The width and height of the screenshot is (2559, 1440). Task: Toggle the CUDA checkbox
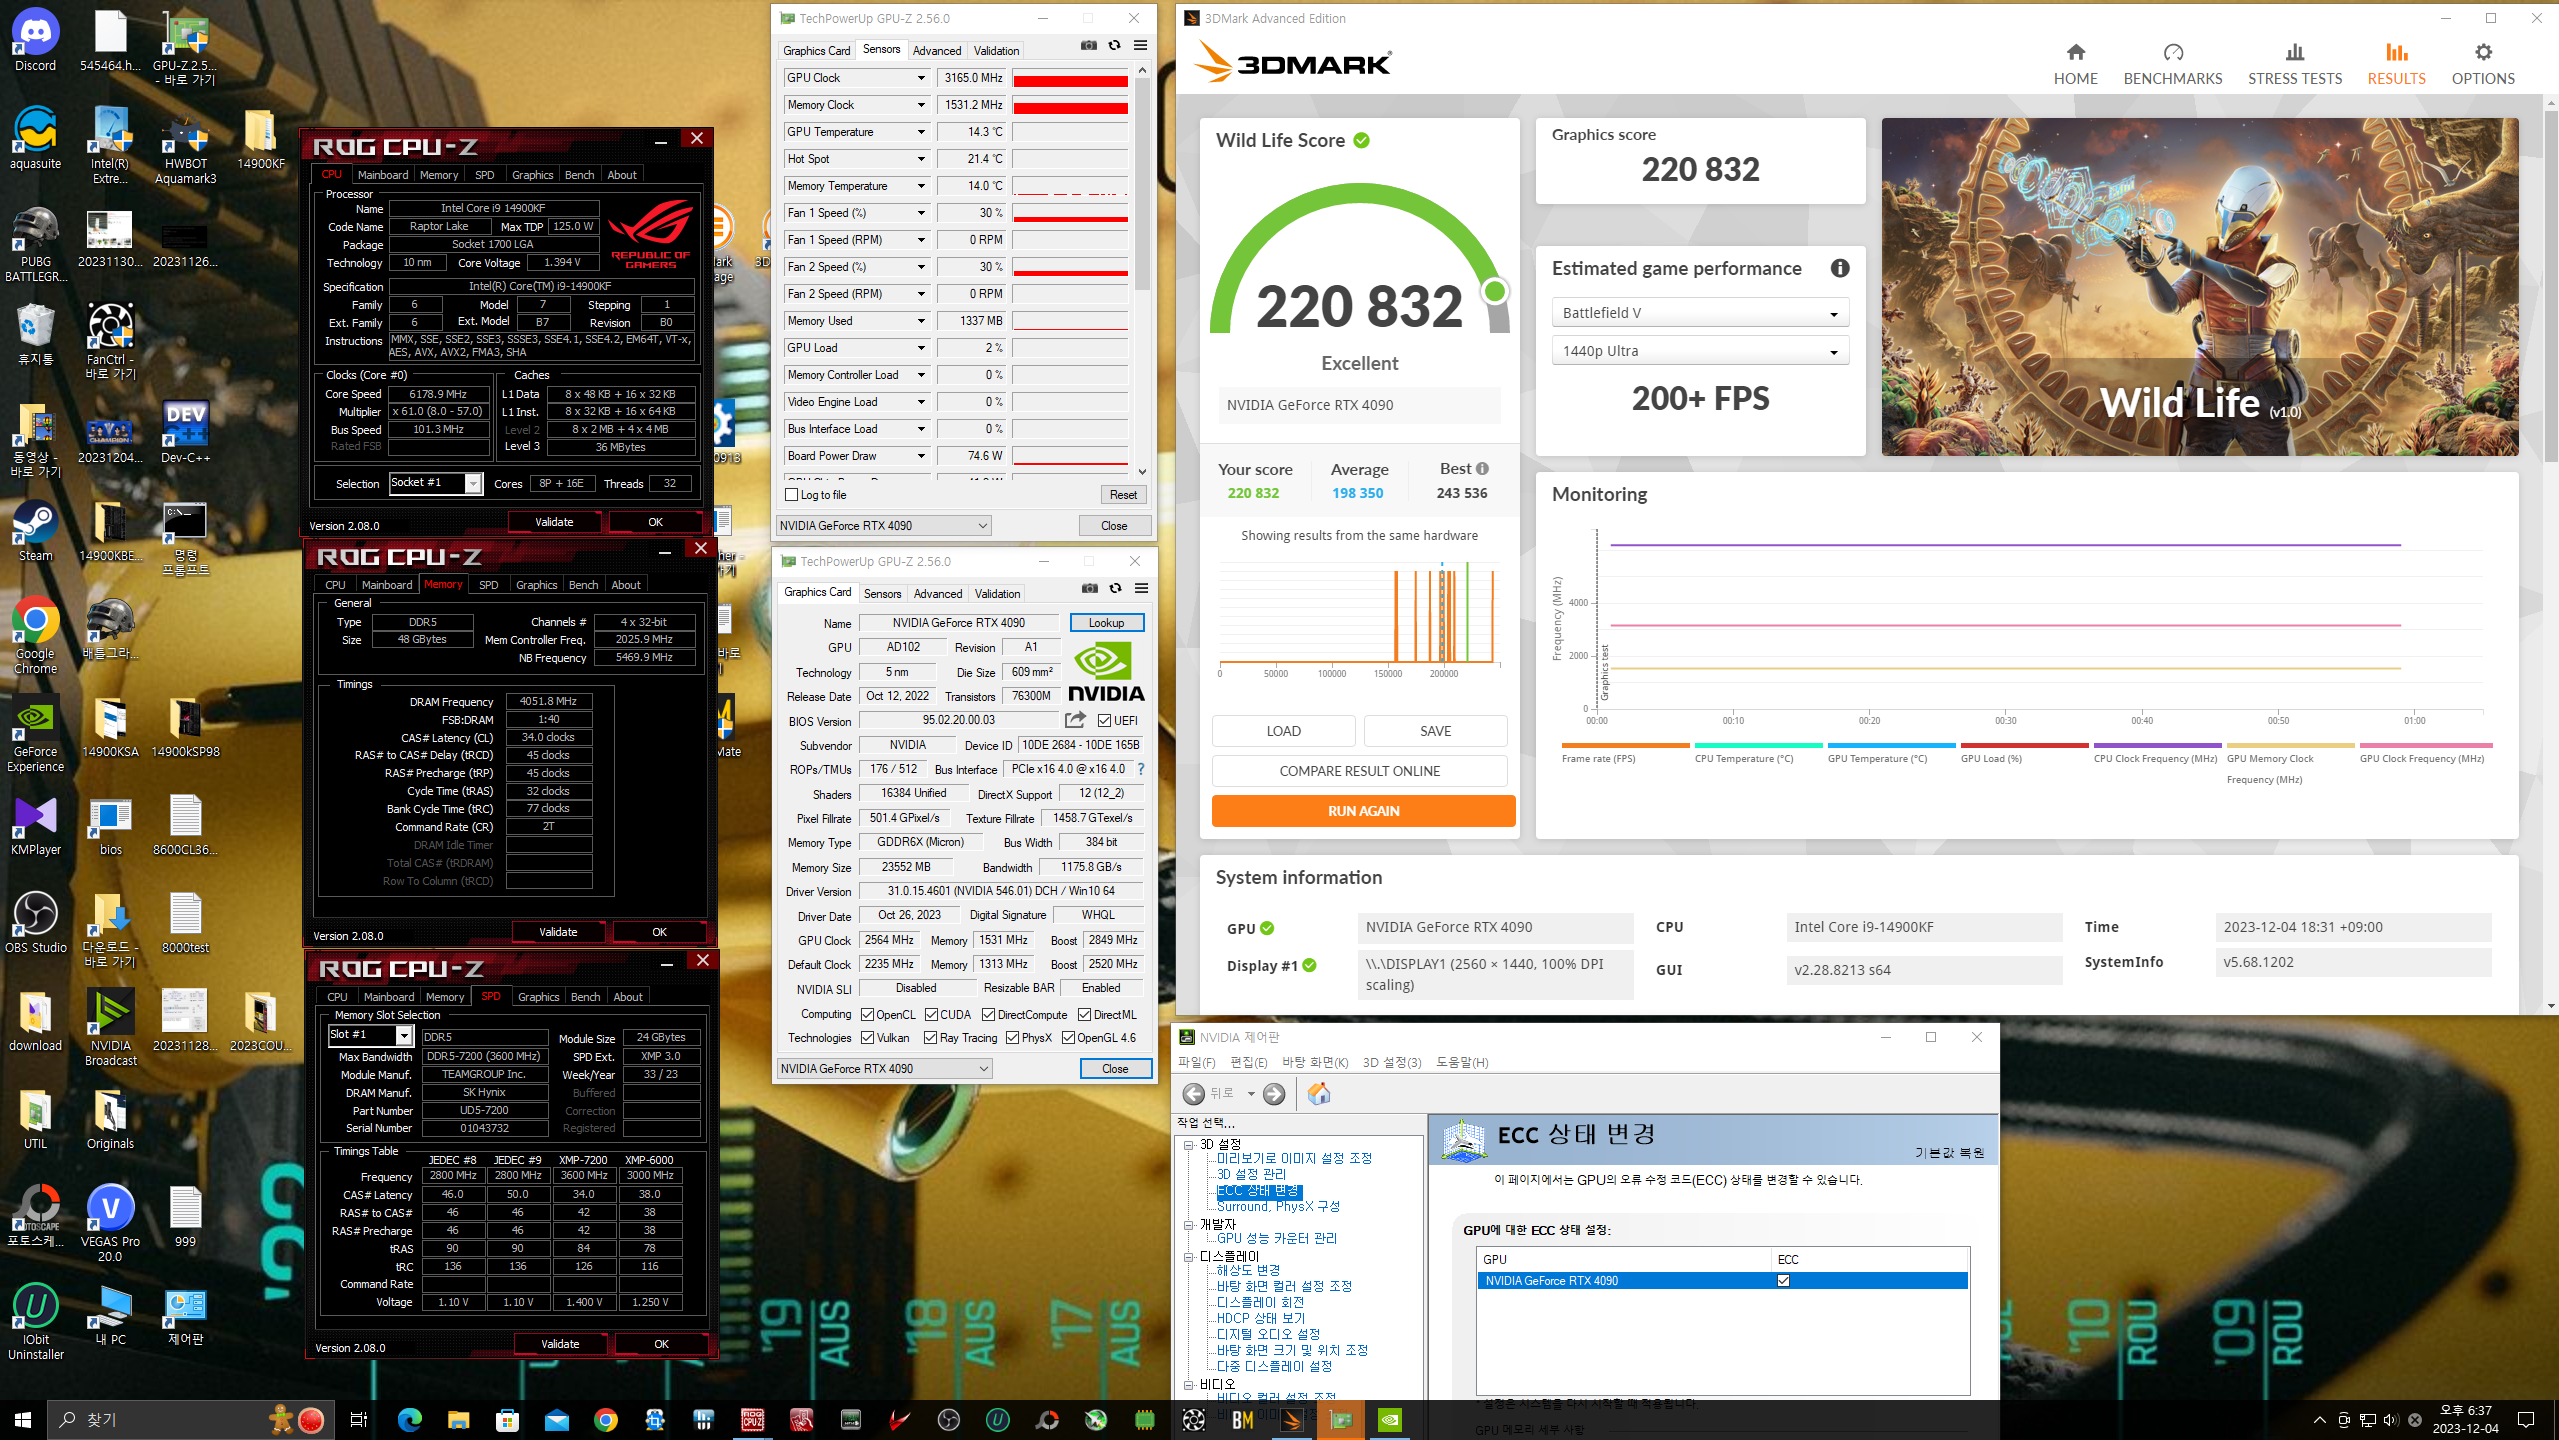click(931, 1014)
